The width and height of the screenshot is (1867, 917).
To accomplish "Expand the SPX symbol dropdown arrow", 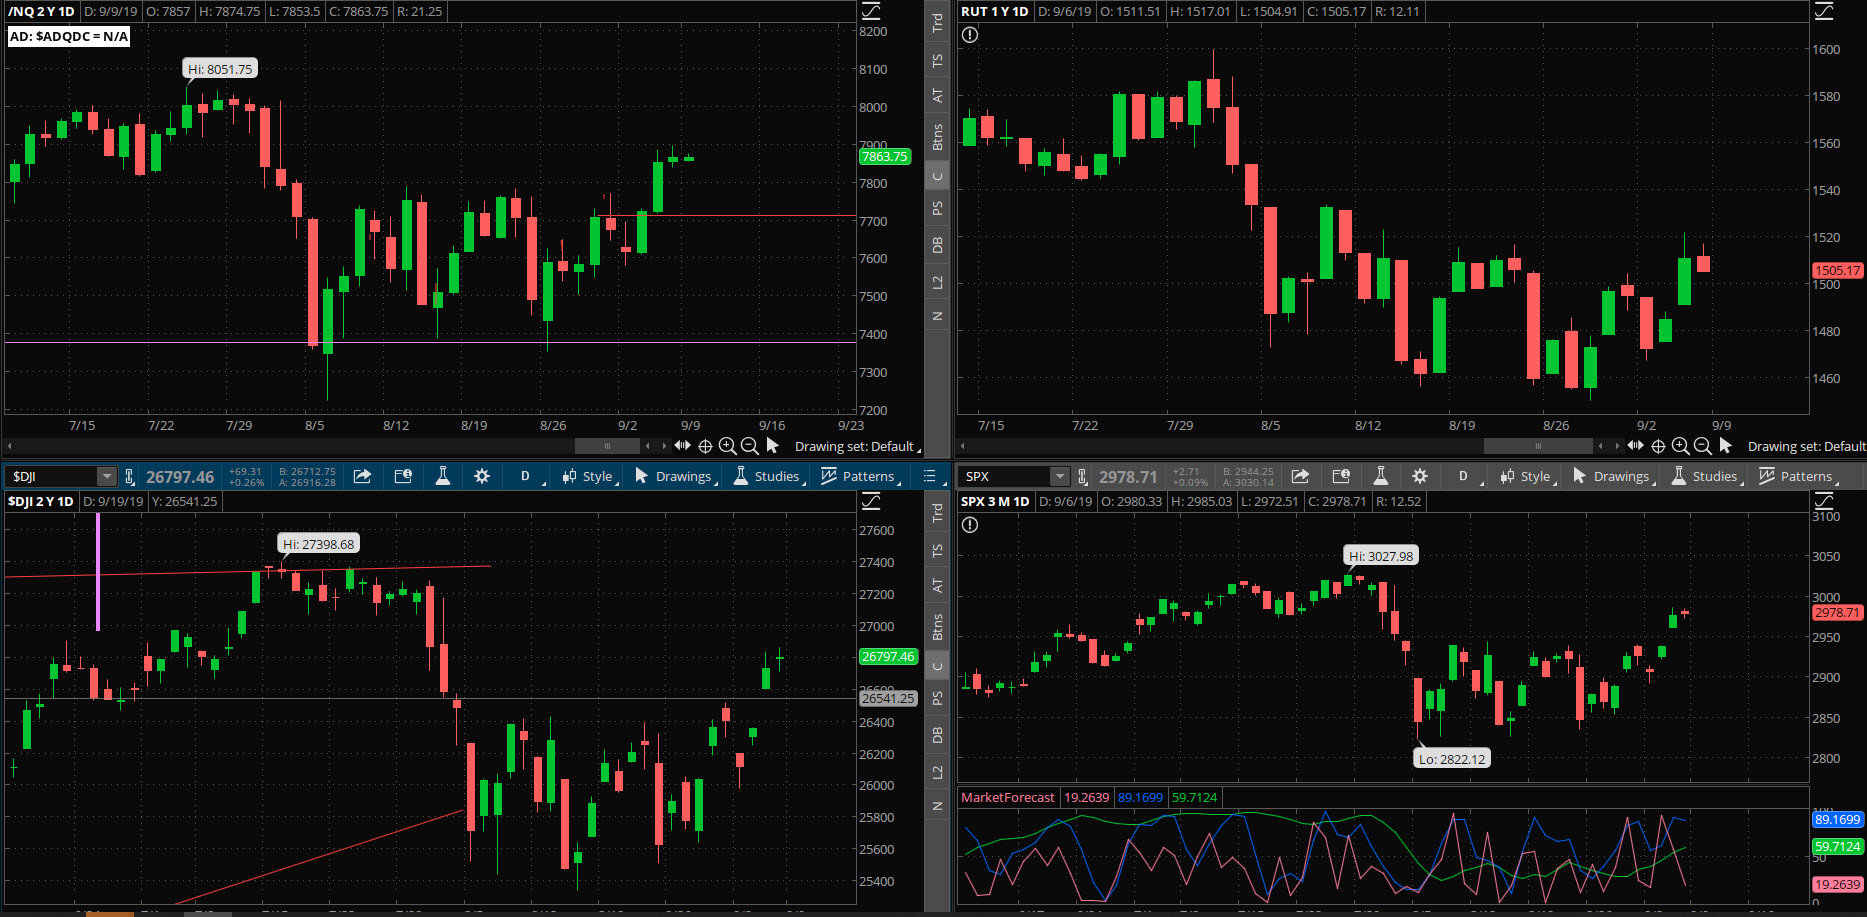I will (x=1060, y=477).
